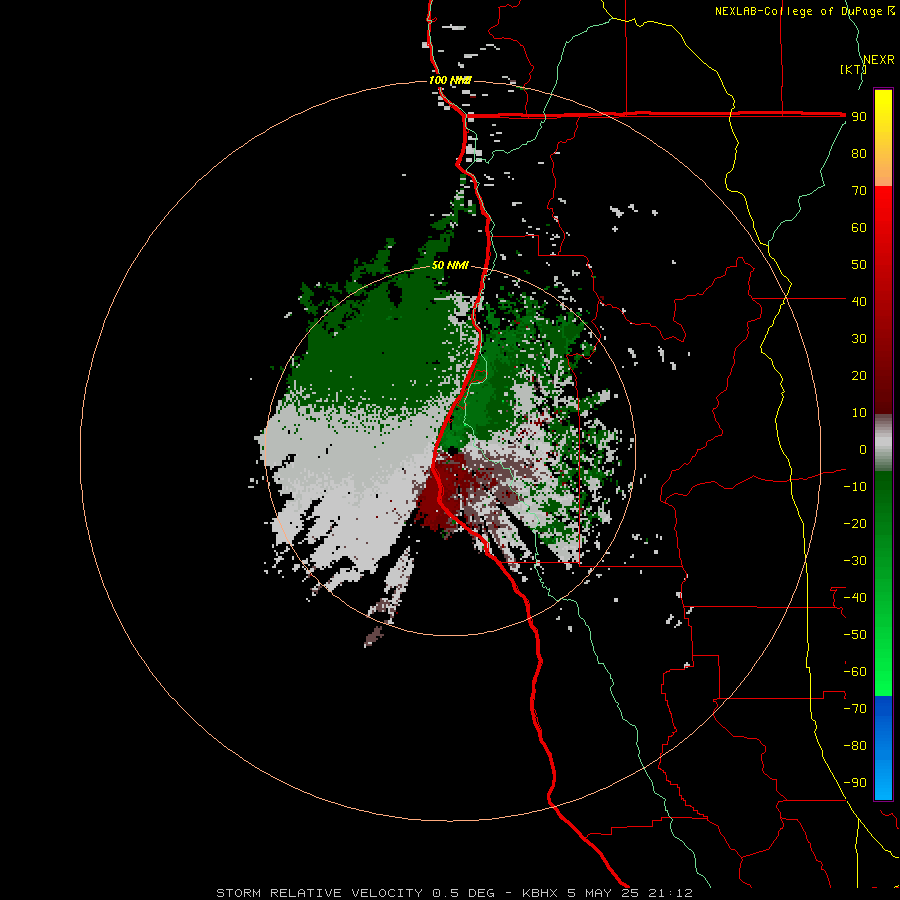Select the storm relative velocity caption at bottom

pyautogui.click(x=454, y=893)
